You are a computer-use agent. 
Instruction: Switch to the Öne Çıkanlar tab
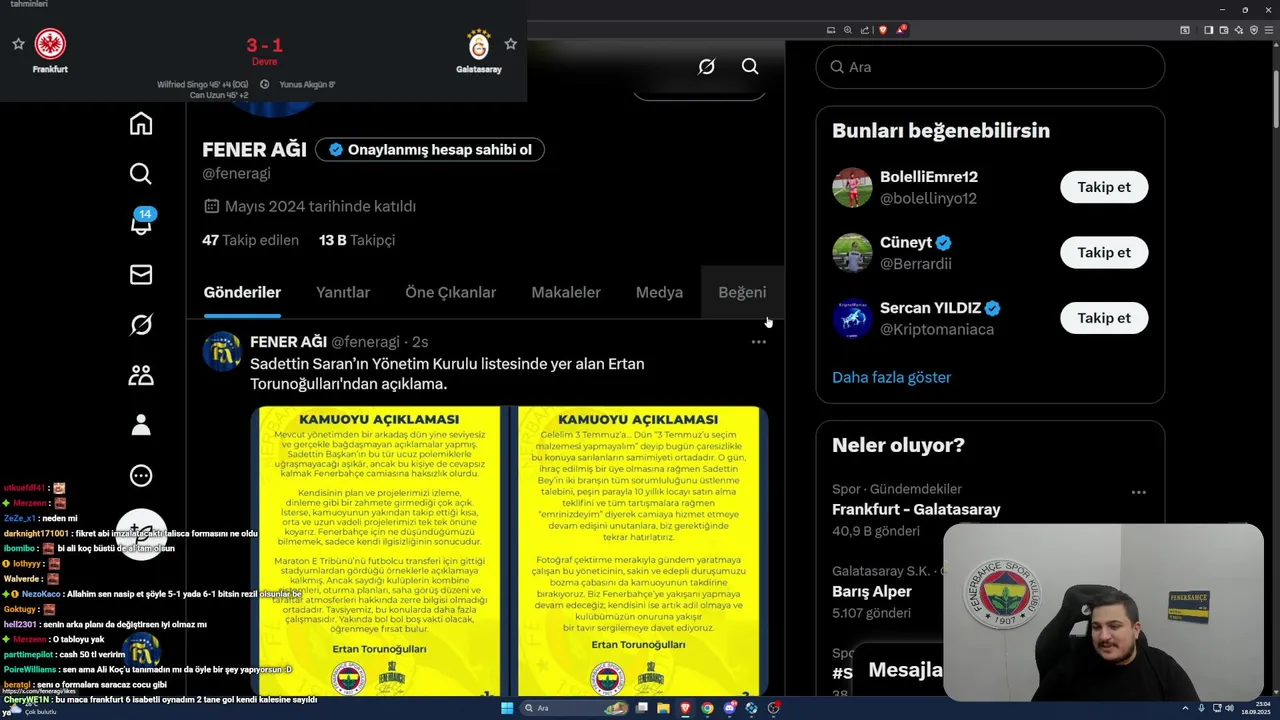(450, 293)
